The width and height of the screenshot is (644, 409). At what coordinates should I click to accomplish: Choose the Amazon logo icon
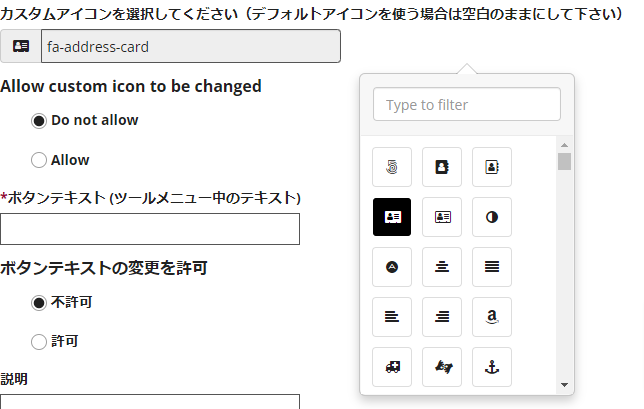[x=492, y=317]
